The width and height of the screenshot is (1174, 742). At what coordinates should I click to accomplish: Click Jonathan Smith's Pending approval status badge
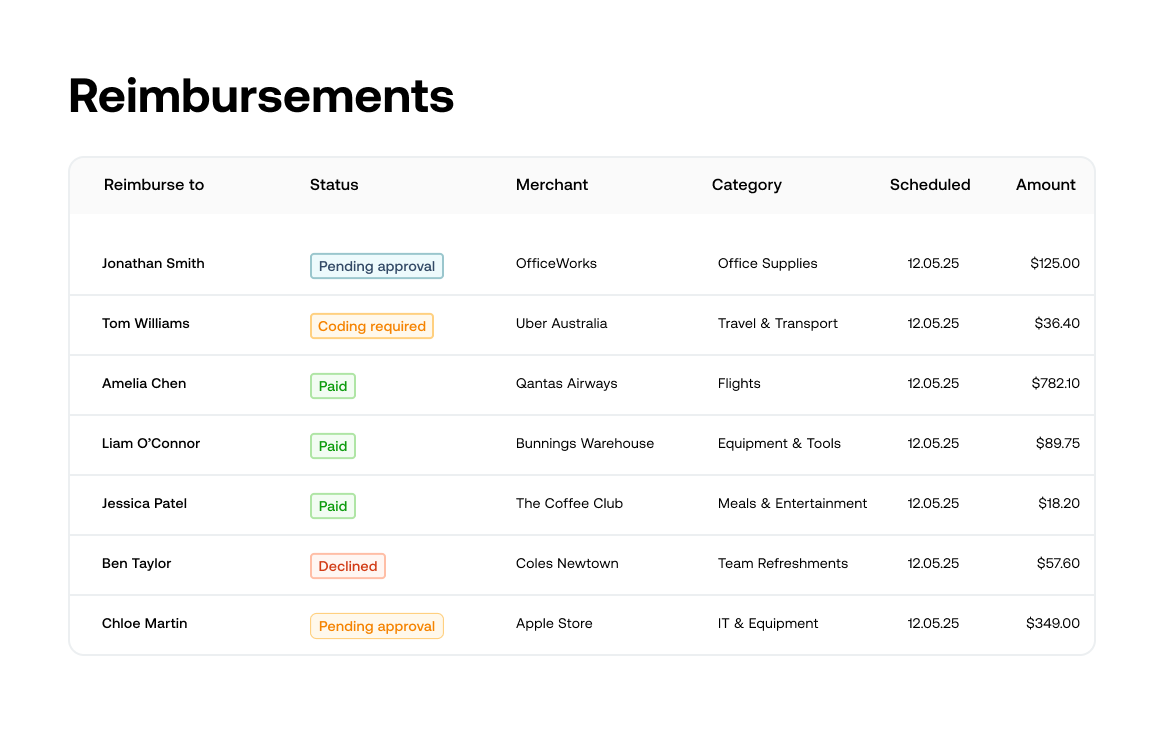pyautogui.click(x=377, y=266)
